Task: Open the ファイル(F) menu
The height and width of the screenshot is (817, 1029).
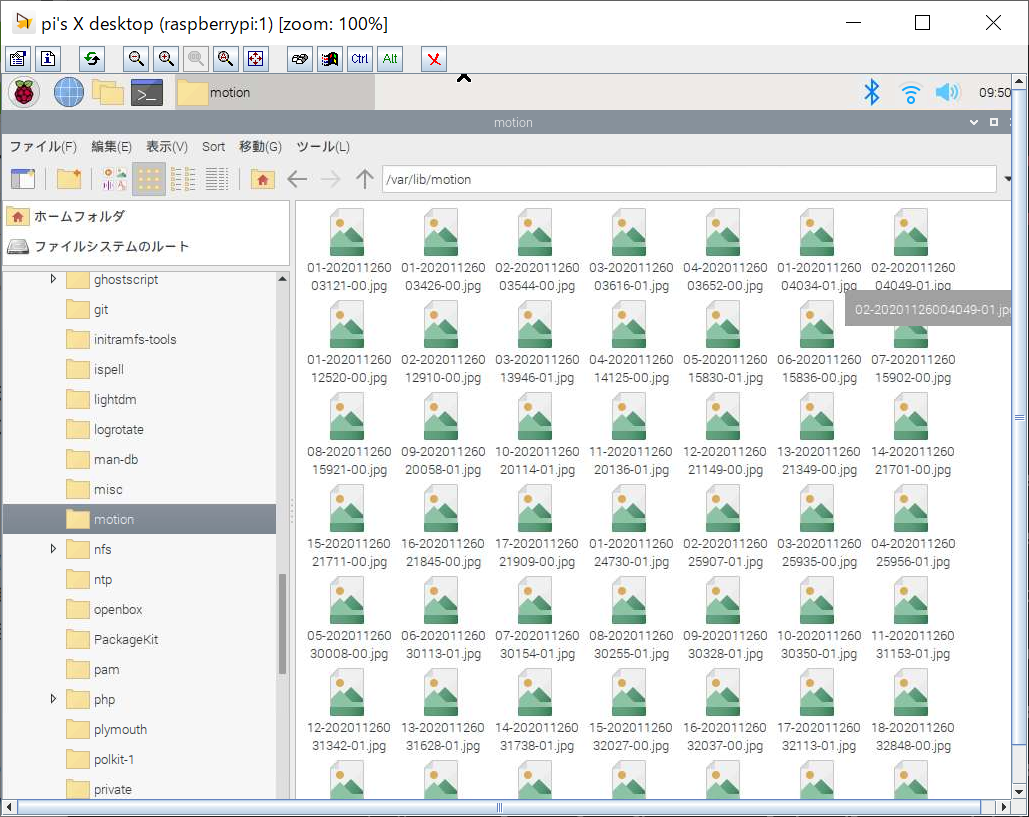Action: [43, 147]
